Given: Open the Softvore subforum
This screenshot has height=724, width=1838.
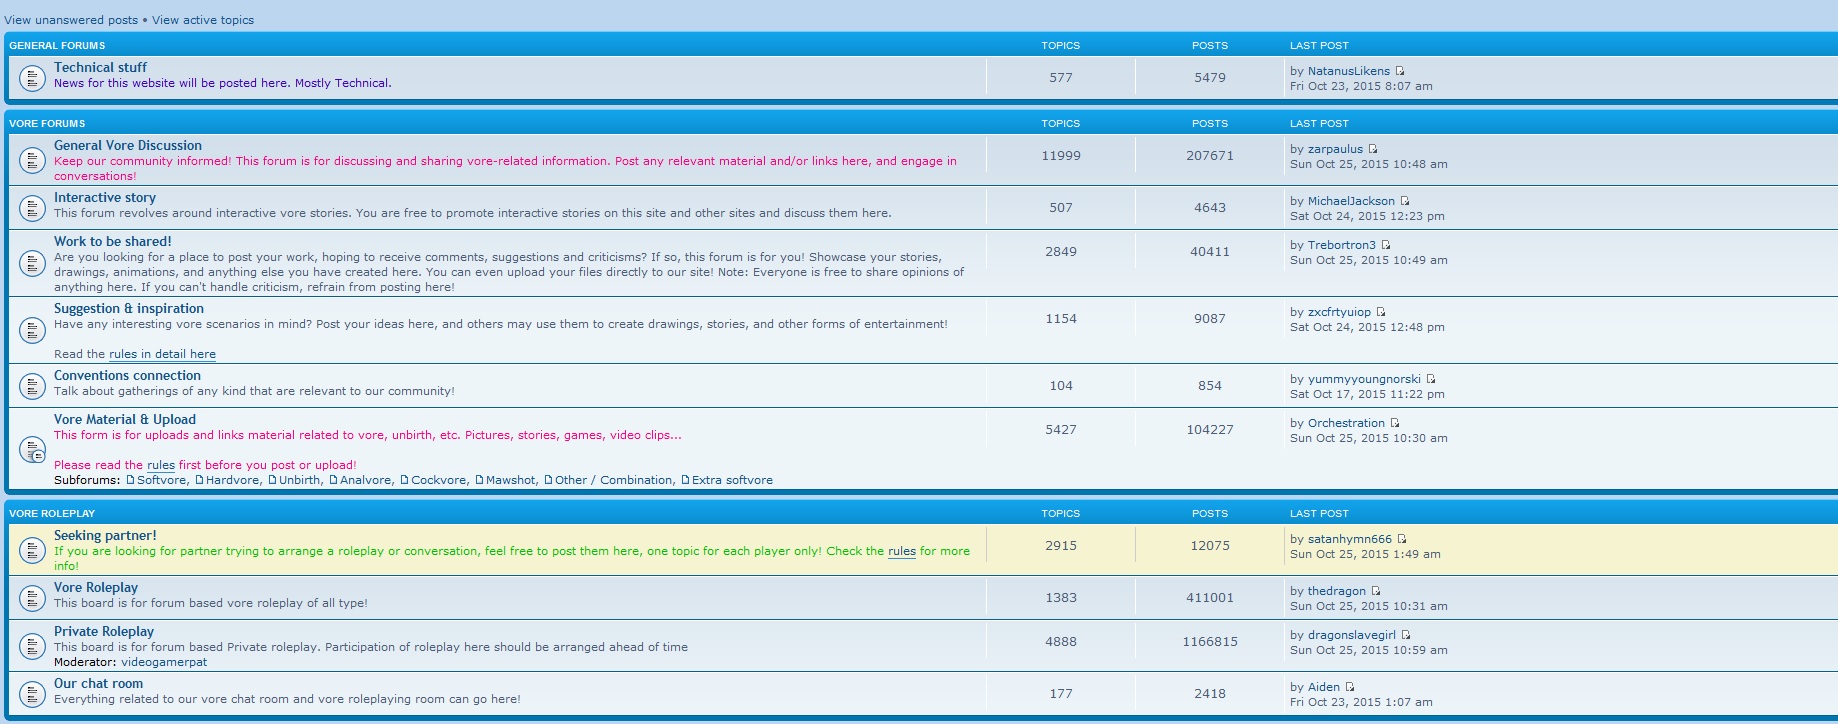Looking at the screenshot, I should click(x=162, y=480).
